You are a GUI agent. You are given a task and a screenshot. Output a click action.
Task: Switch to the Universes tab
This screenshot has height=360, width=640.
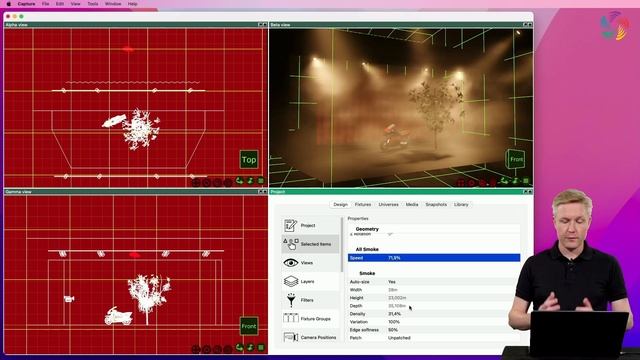tap(388, 204)
